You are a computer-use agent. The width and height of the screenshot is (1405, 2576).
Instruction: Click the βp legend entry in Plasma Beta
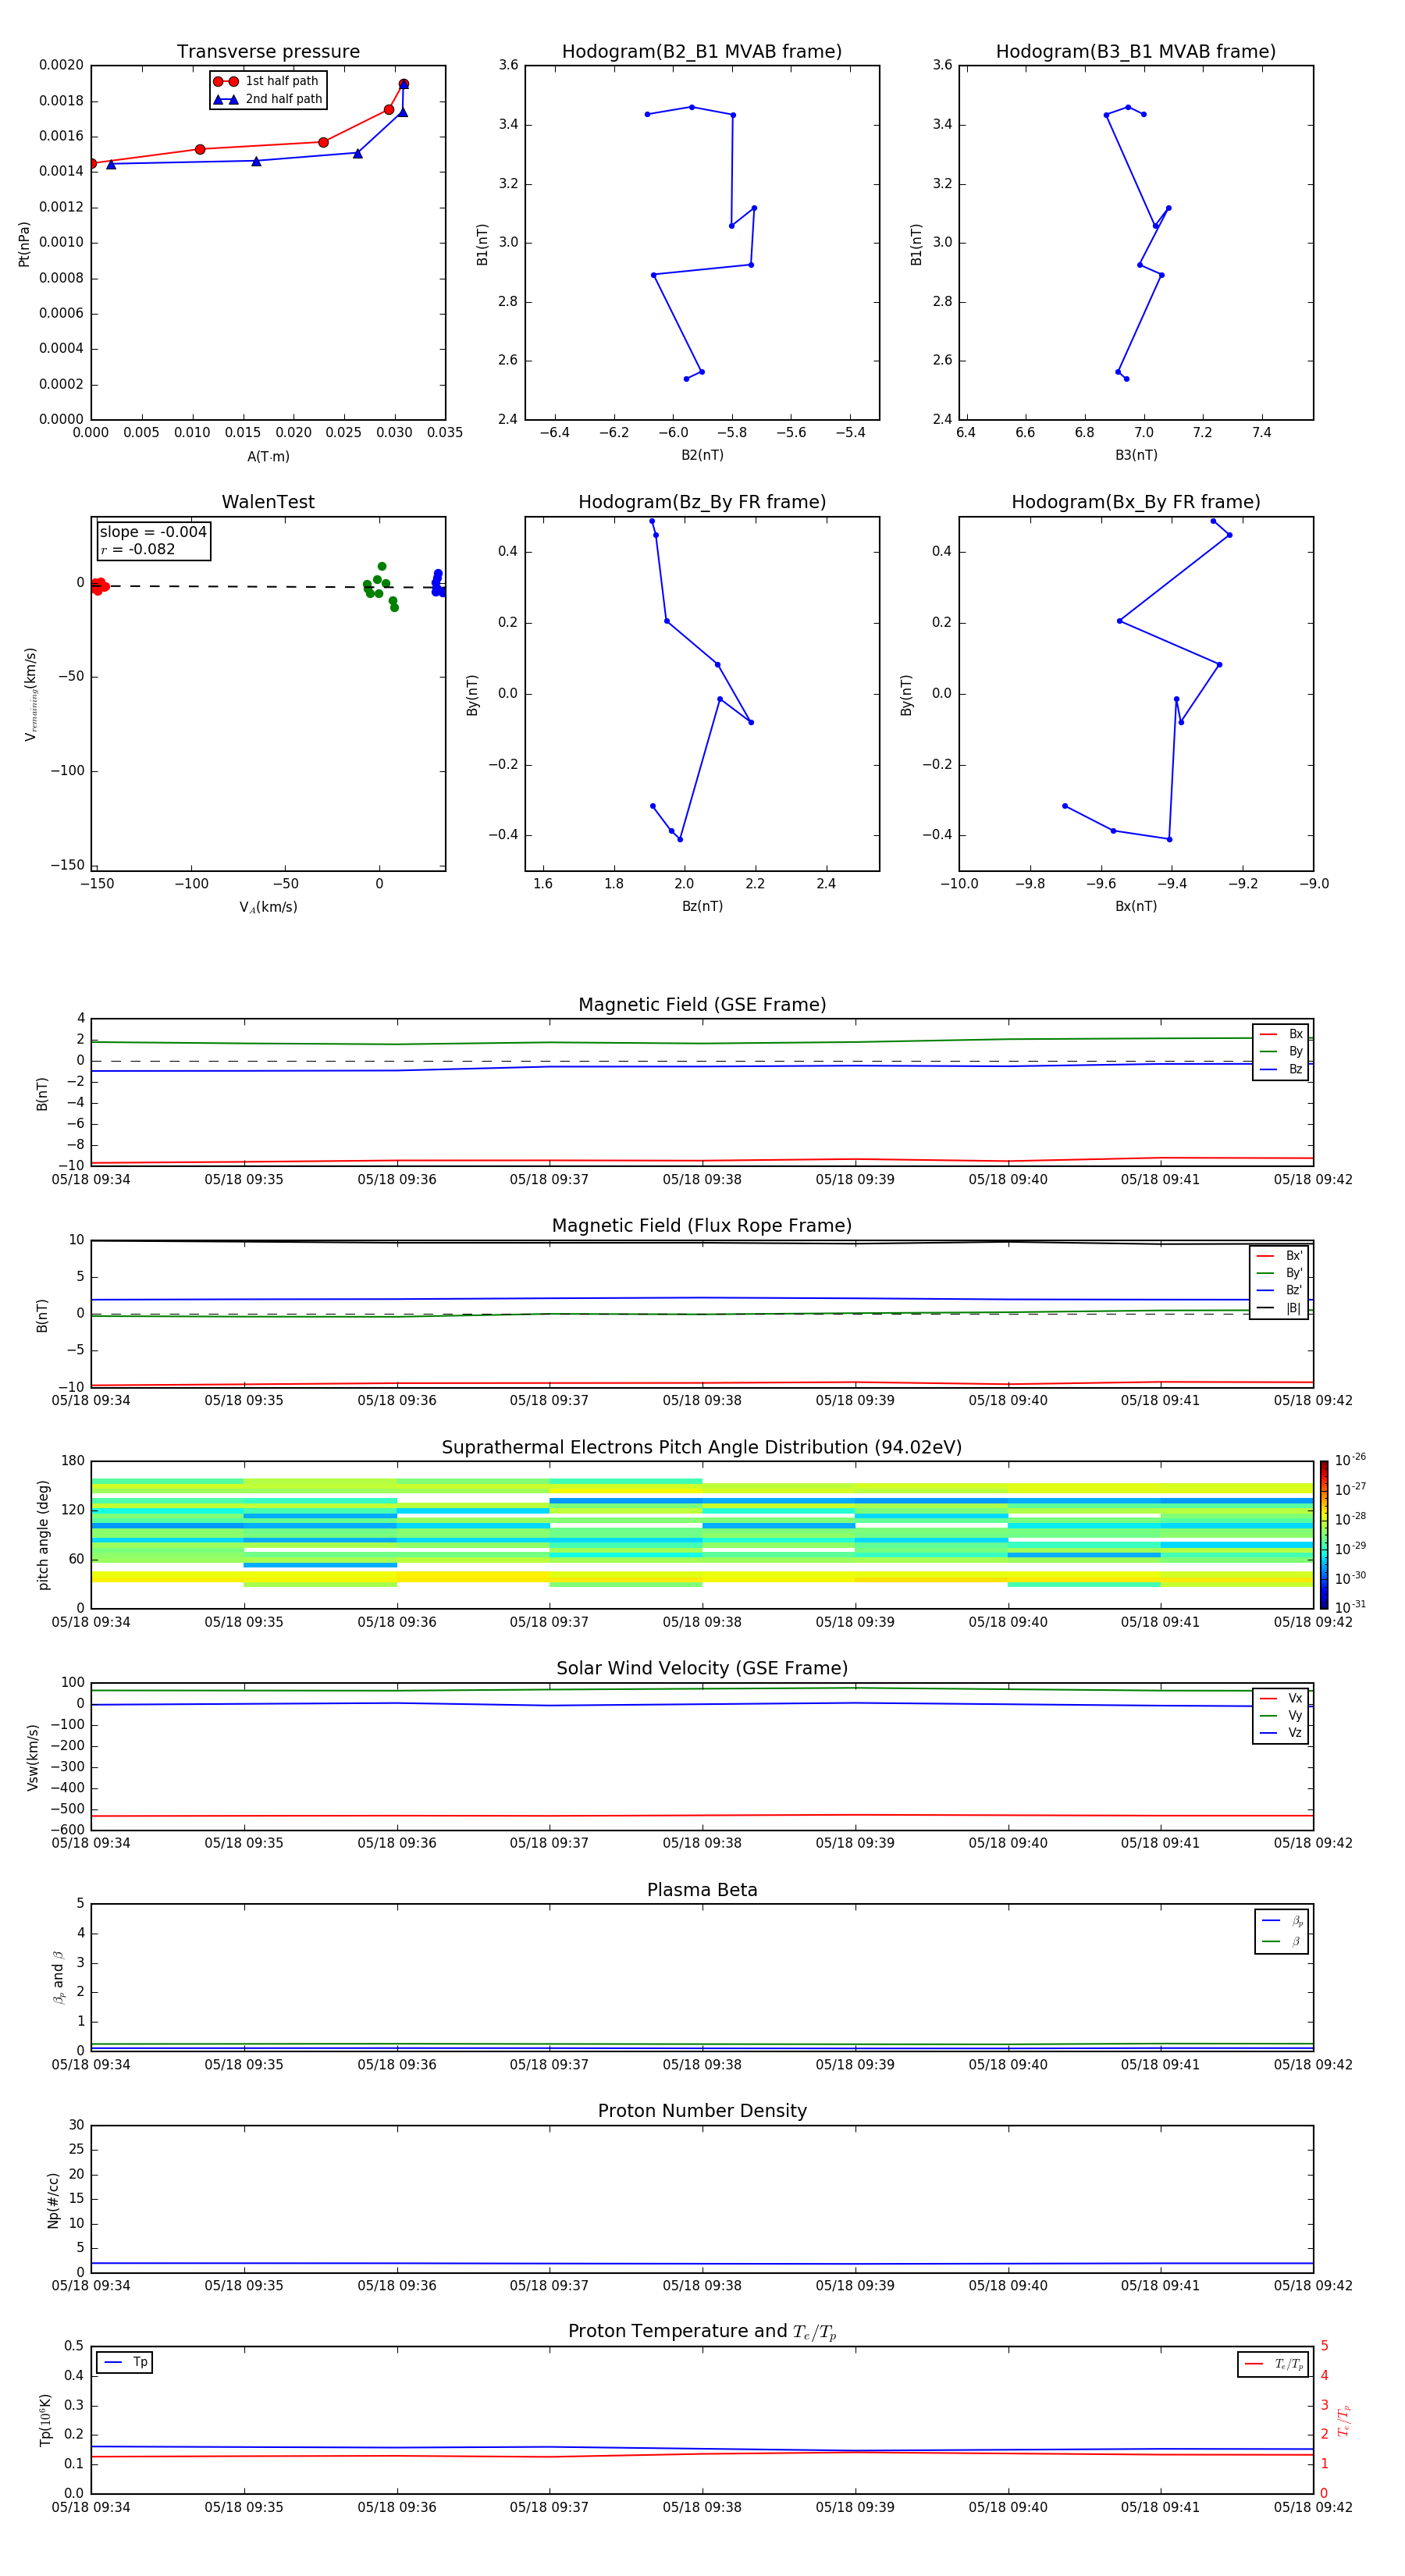tap(1282, 1921)
